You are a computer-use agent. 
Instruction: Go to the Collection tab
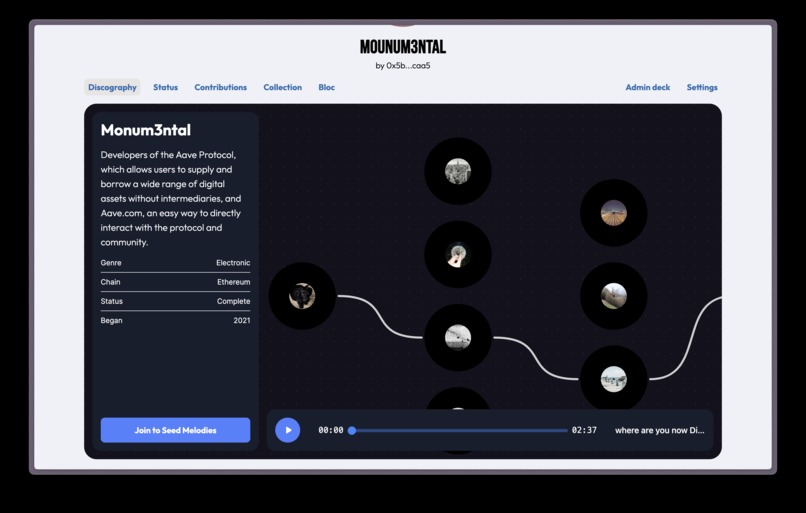[283, 87]
